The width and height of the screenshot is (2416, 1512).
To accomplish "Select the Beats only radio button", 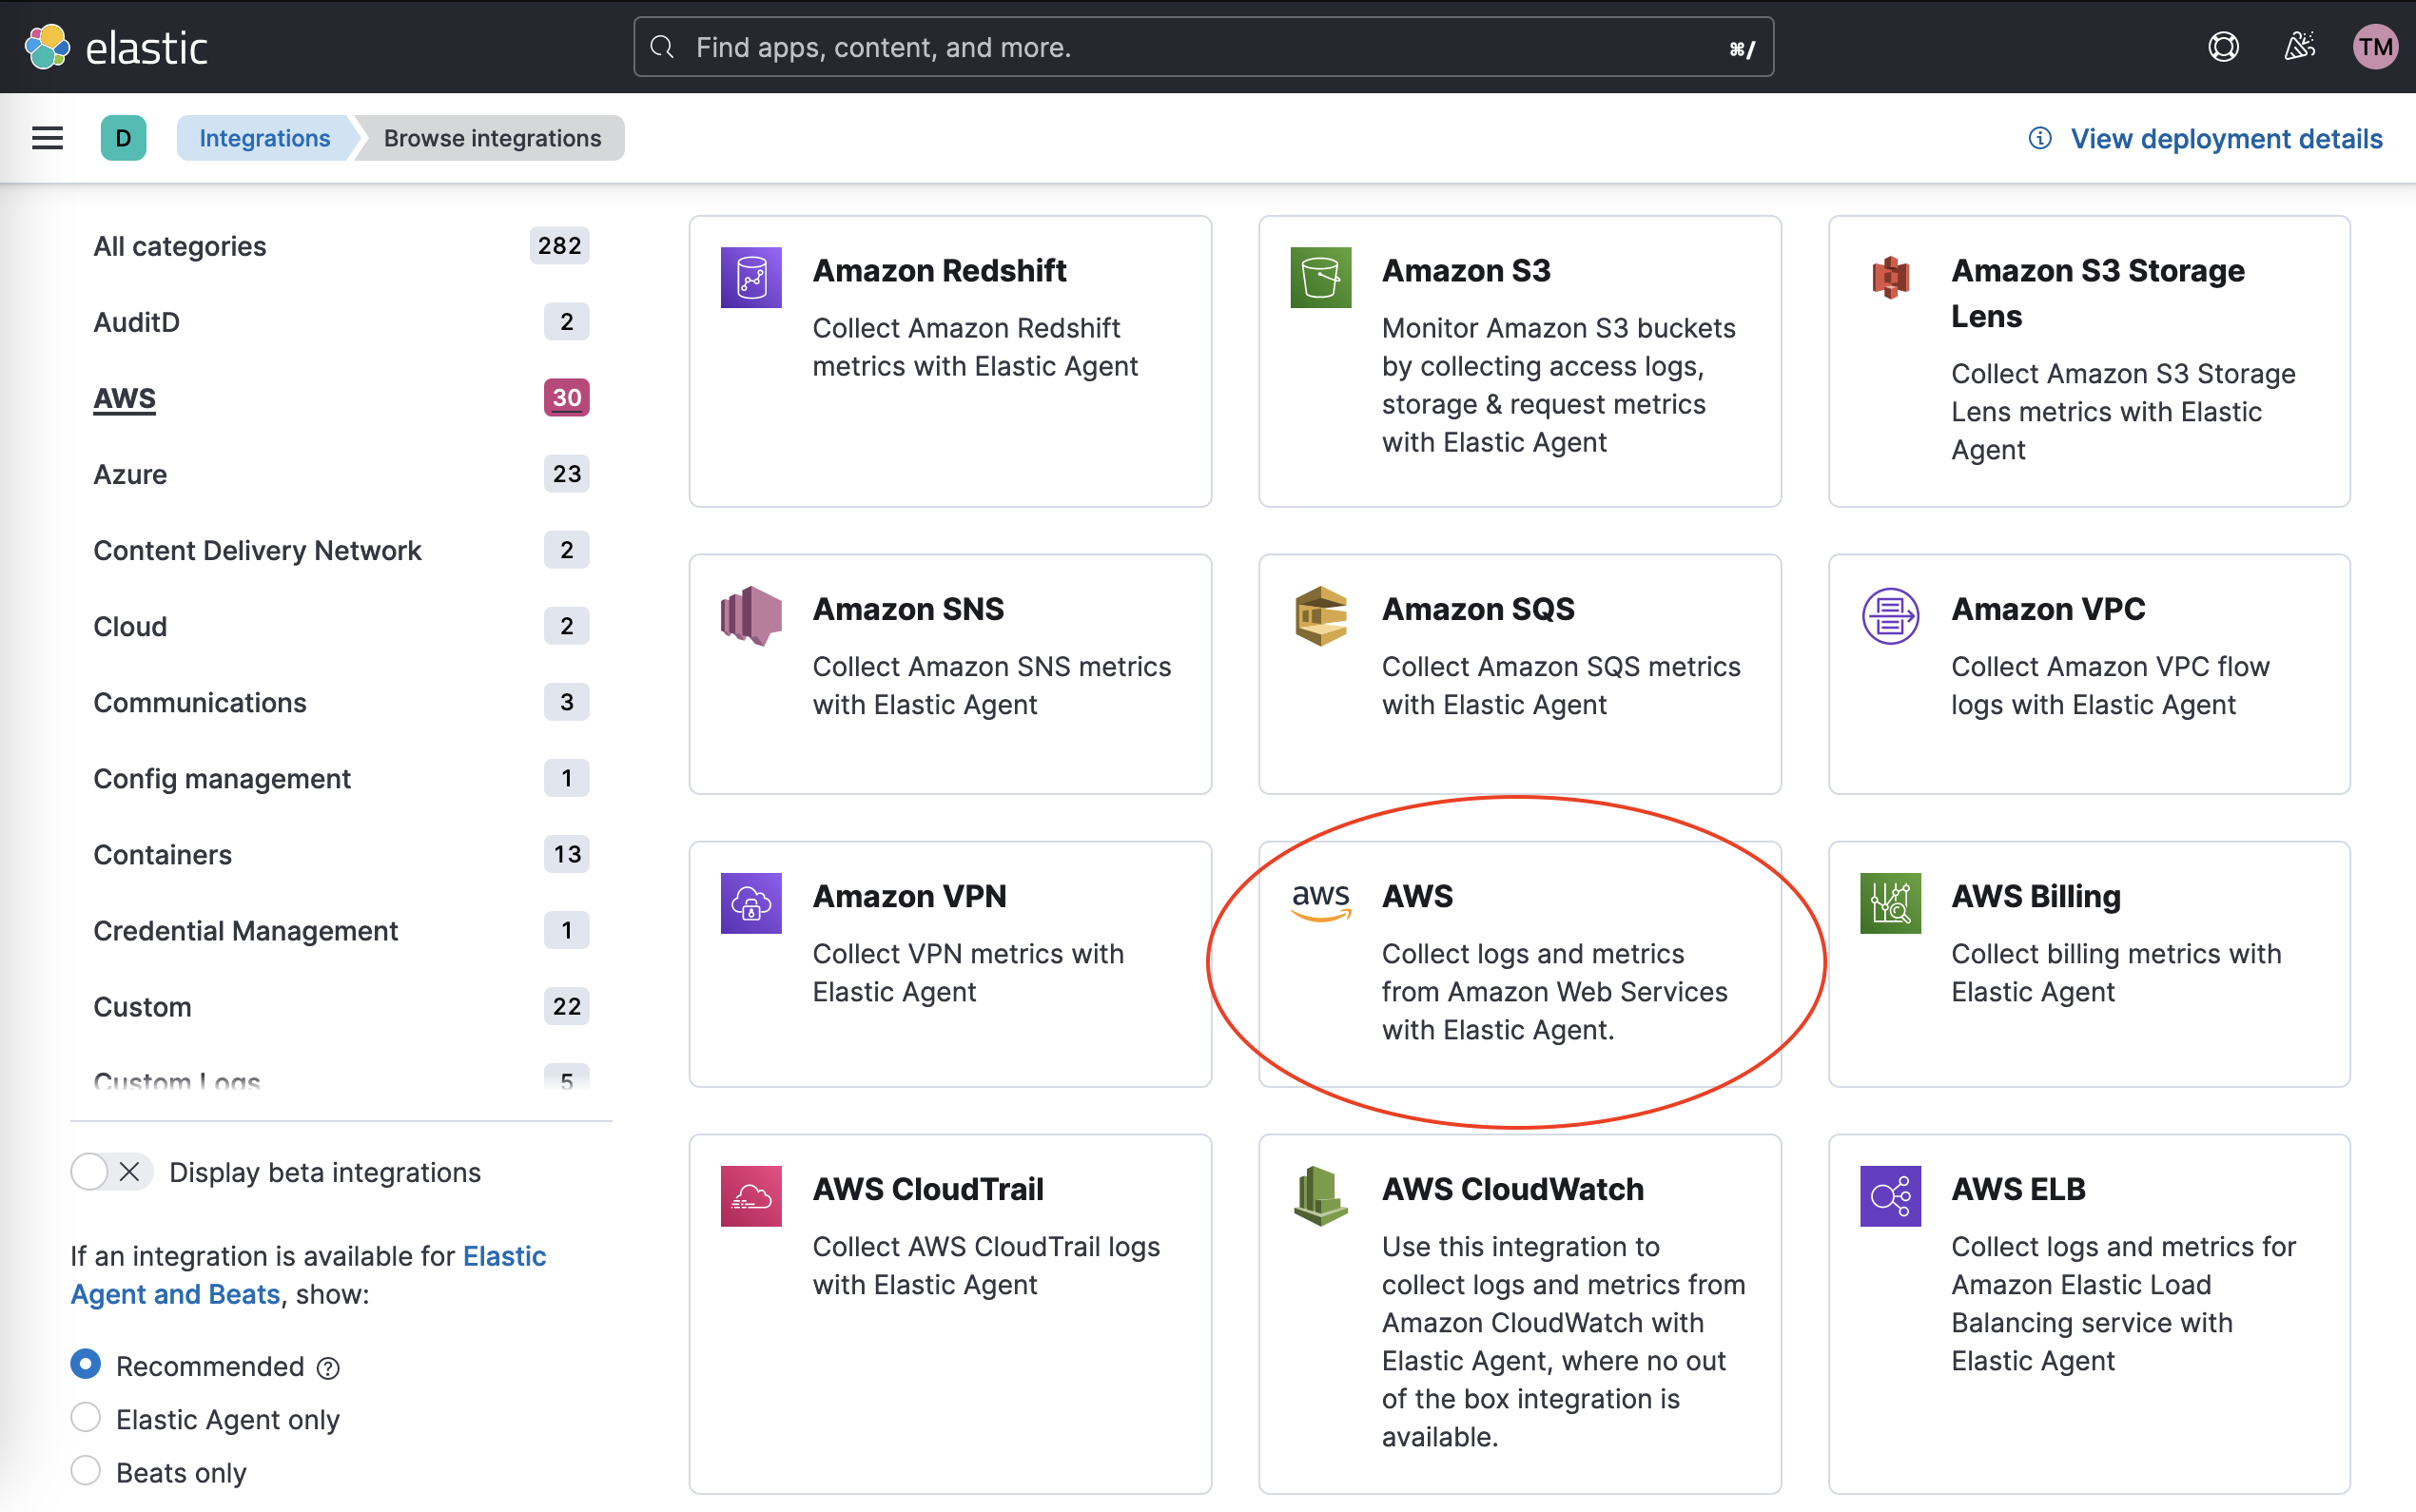I will pos(85,1470).
